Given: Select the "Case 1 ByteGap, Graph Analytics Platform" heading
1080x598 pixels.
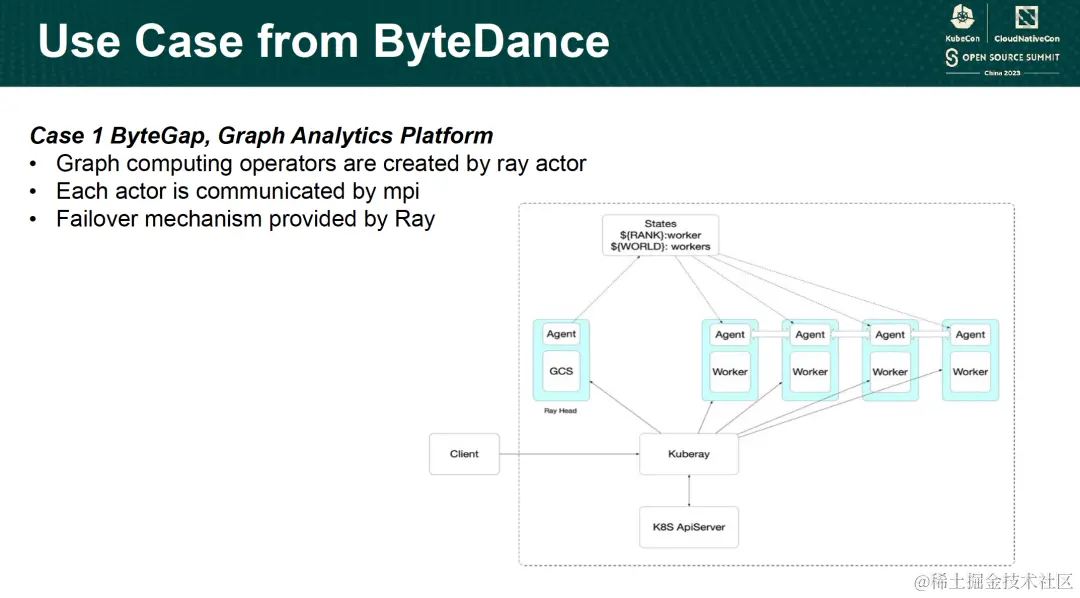Looking at the screenshot, I should pyautogui.click(x=262, y=135).
